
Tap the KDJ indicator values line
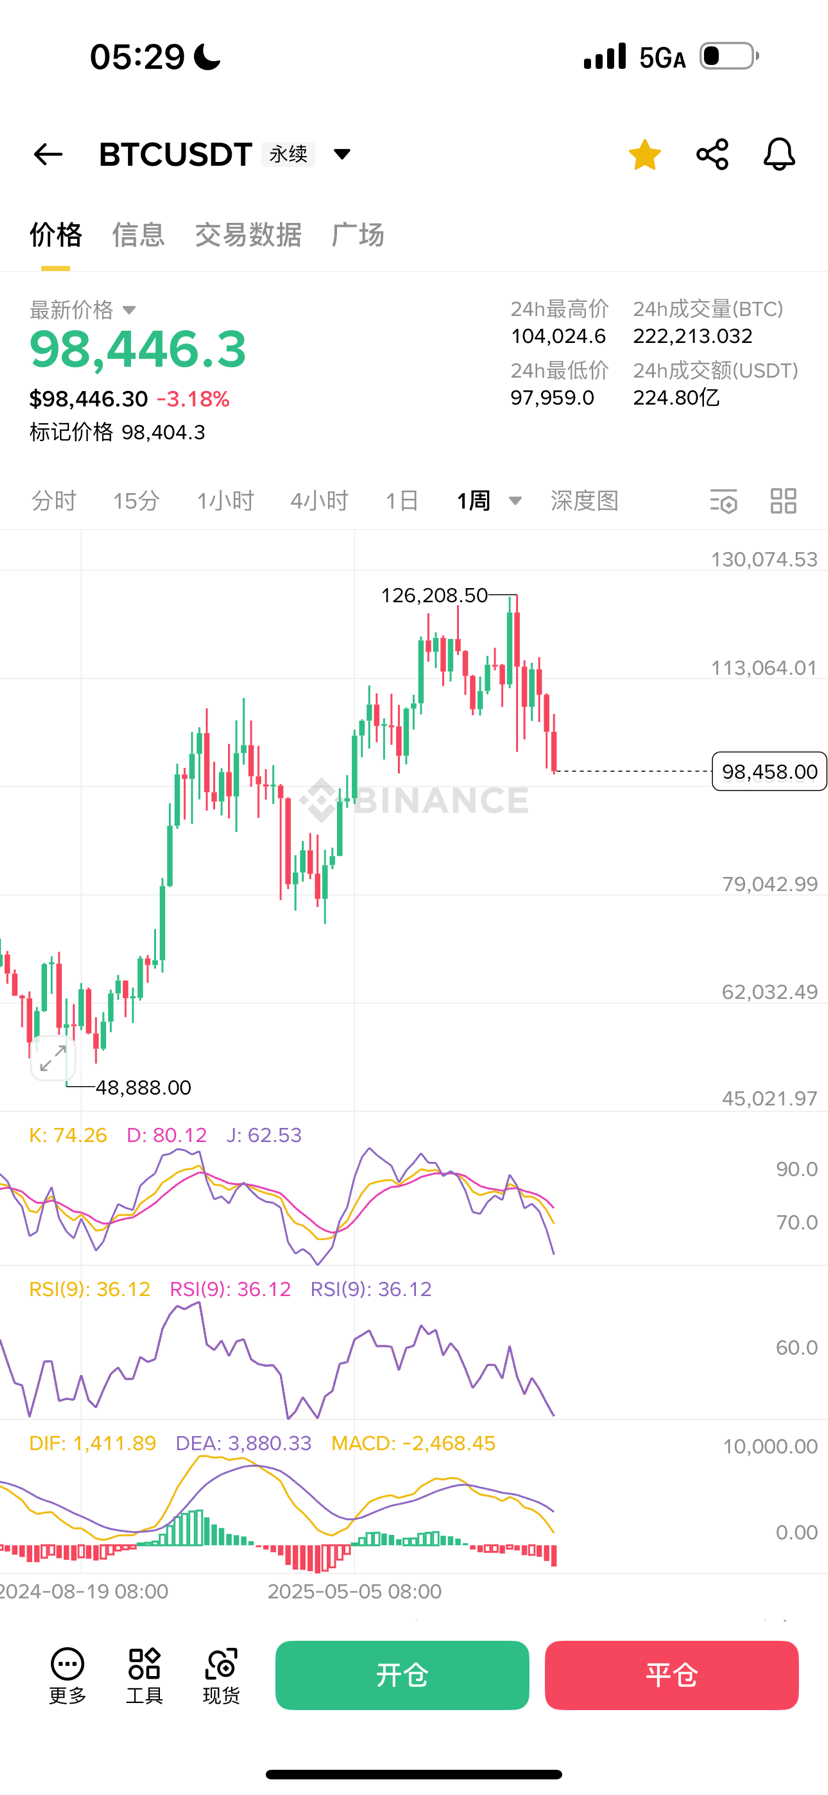pyautogui.click(x=165, y=1135)
